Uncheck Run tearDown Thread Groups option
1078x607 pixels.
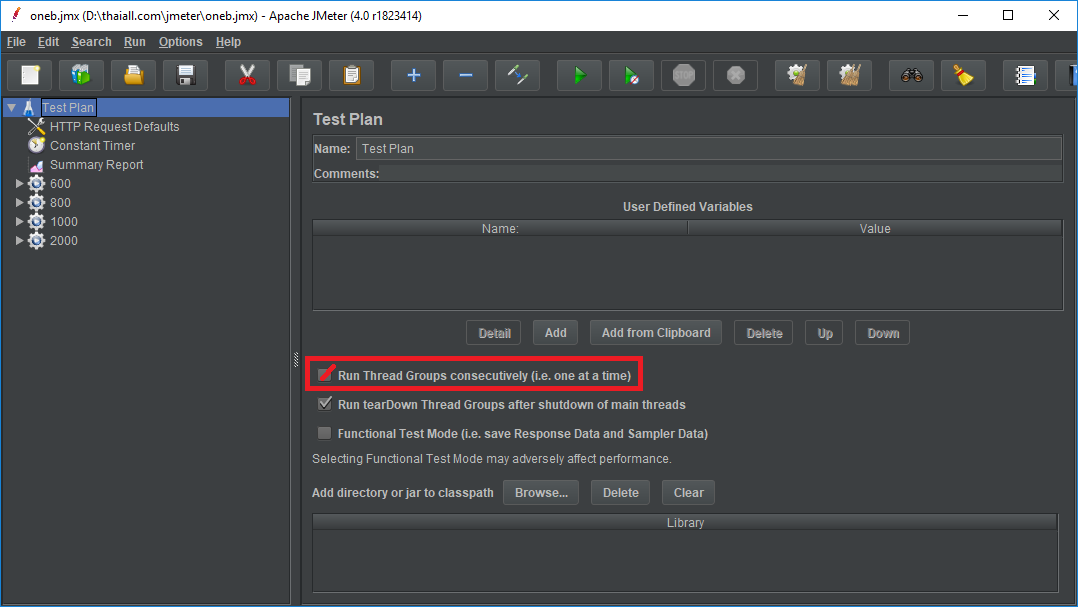tap(325, 404)
